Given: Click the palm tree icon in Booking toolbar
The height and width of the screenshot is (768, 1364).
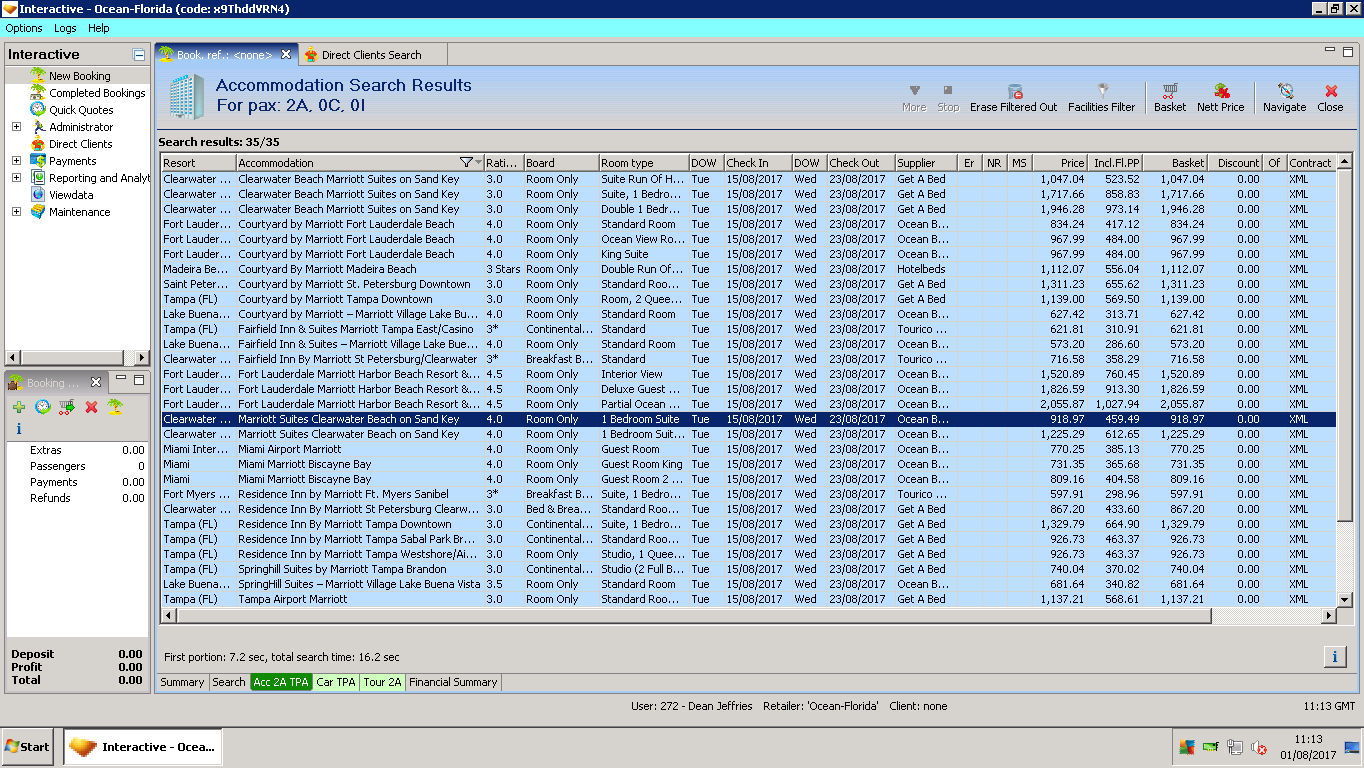Looking at the screenshot, I should [115, 407].
